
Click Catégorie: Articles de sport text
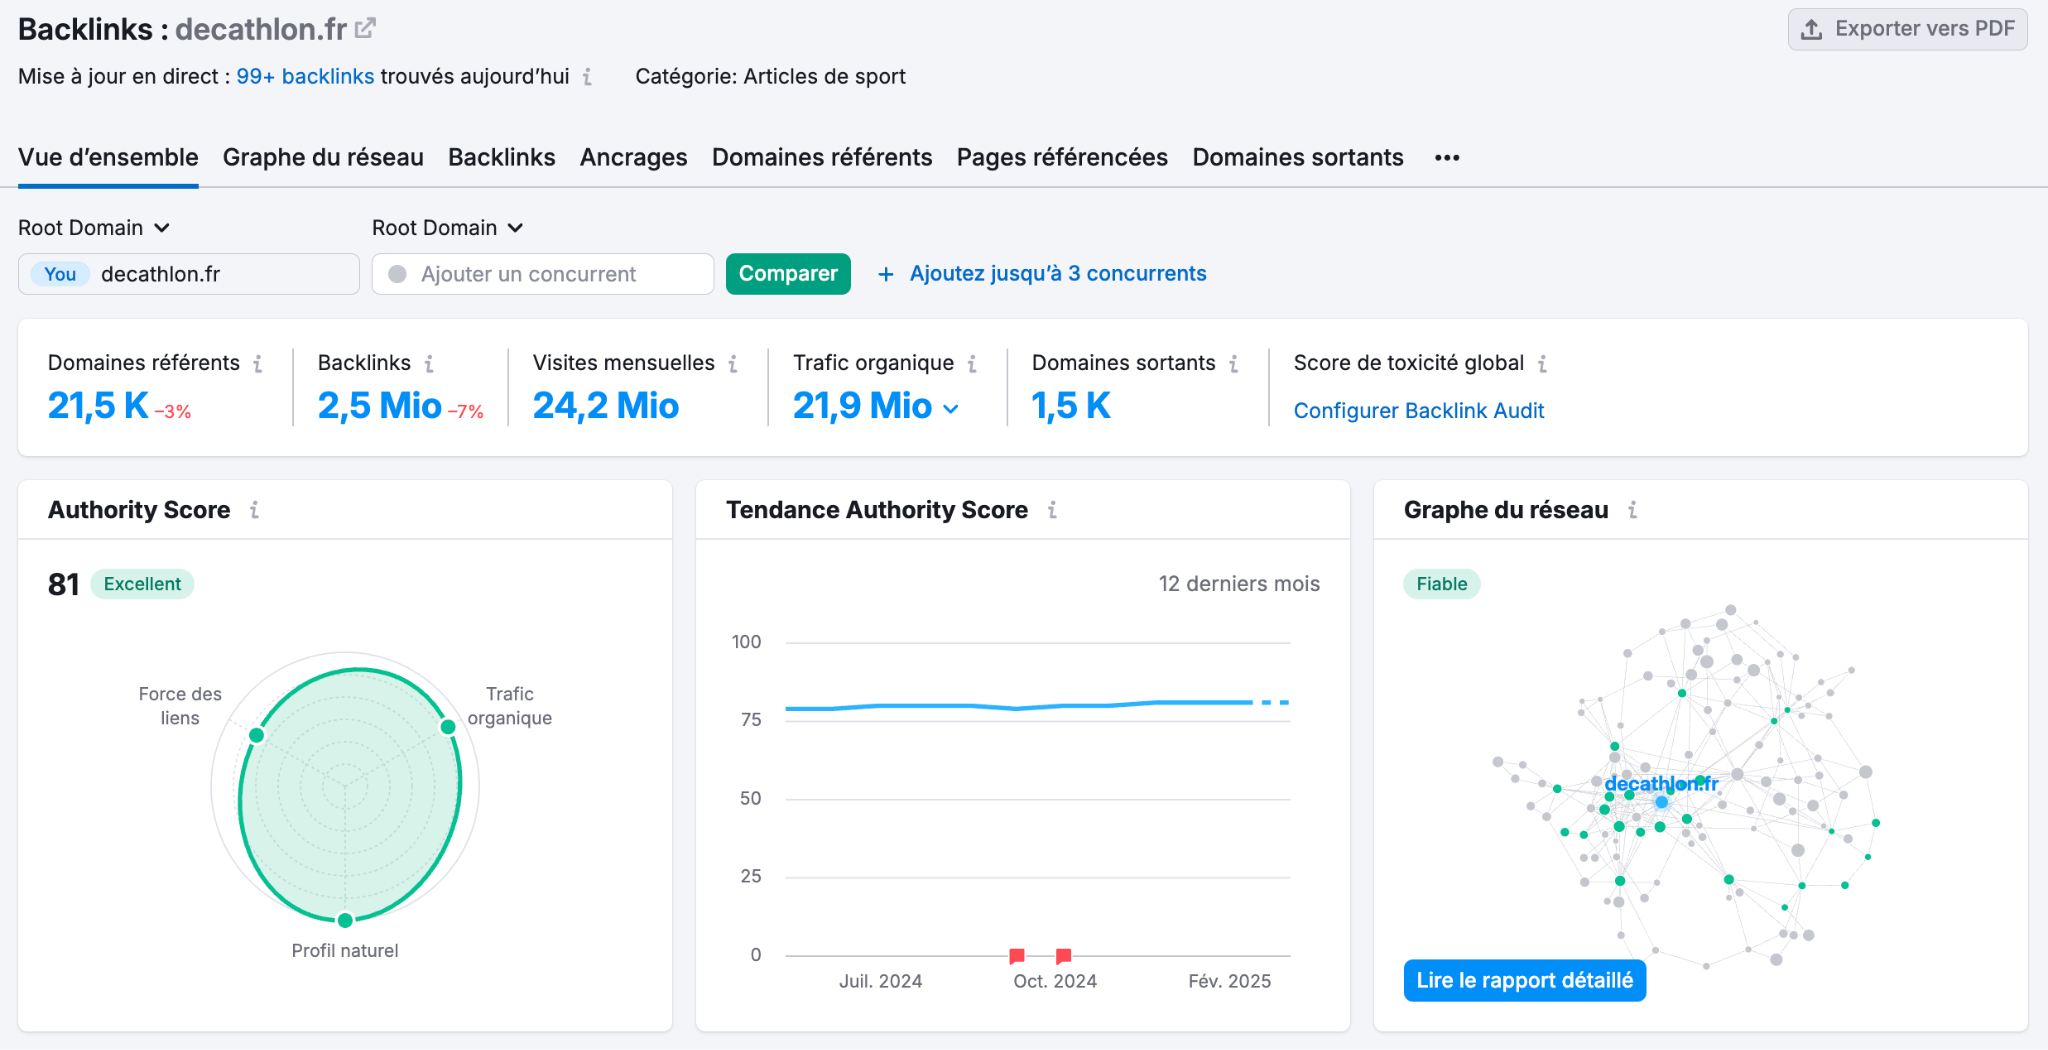click(770, 77)
